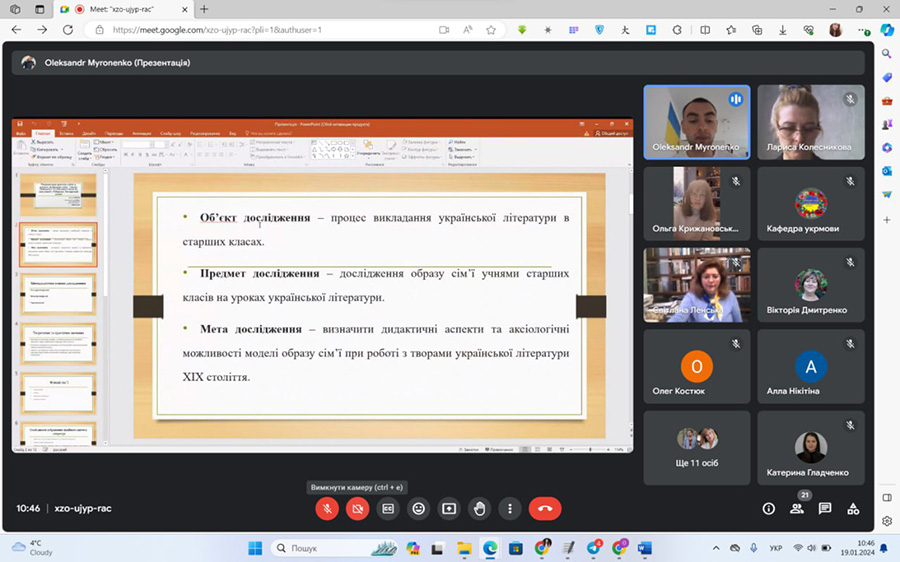The image size is (900, 562).
Task: Click the present screen icon
Action: click(449, 508)
